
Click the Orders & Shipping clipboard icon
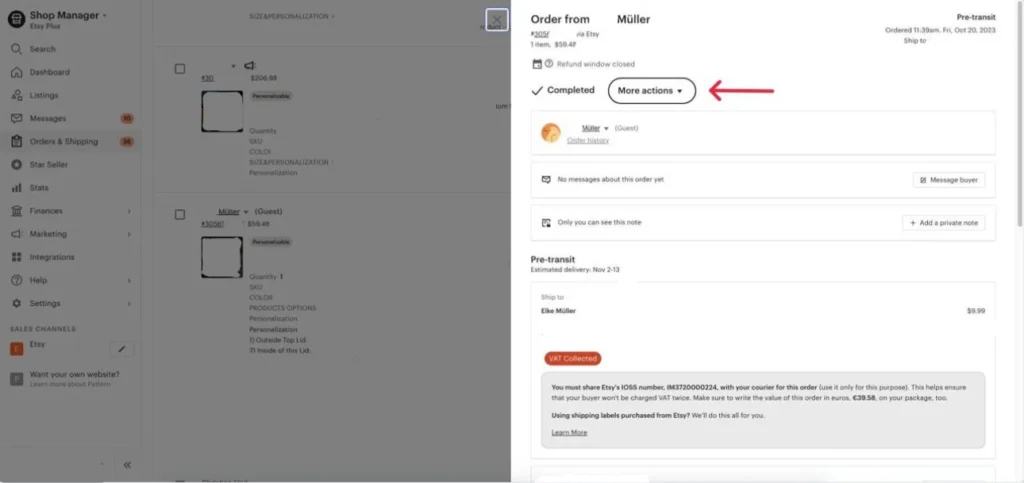click(x=16, y=142)
